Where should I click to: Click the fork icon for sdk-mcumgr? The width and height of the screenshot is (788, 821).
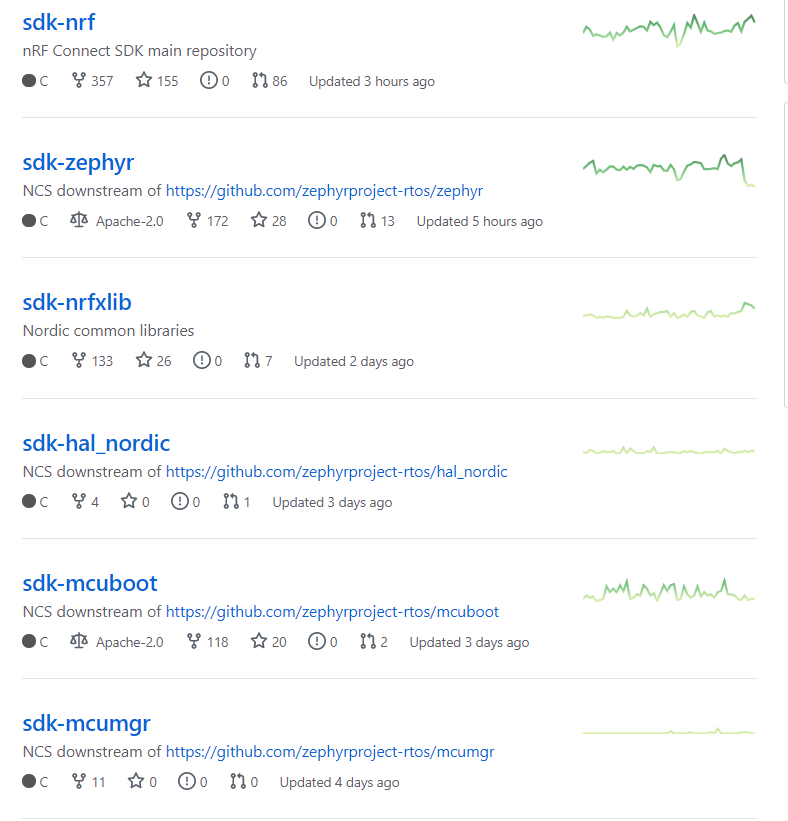tap(79, 782)
